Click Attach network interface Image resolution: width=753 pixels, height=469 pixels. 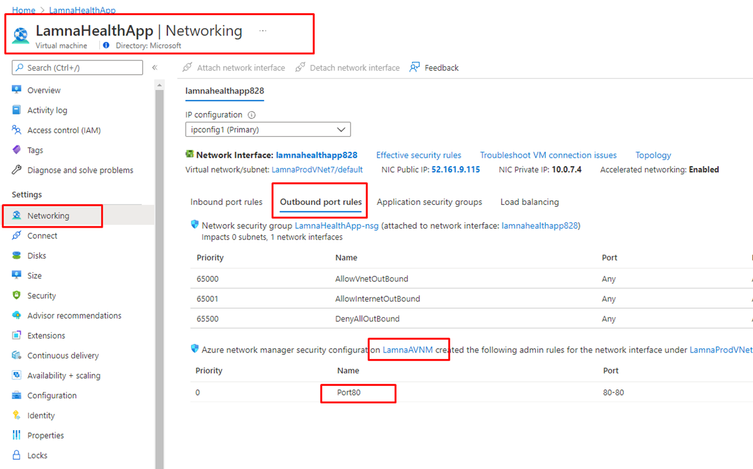[234, 68]
